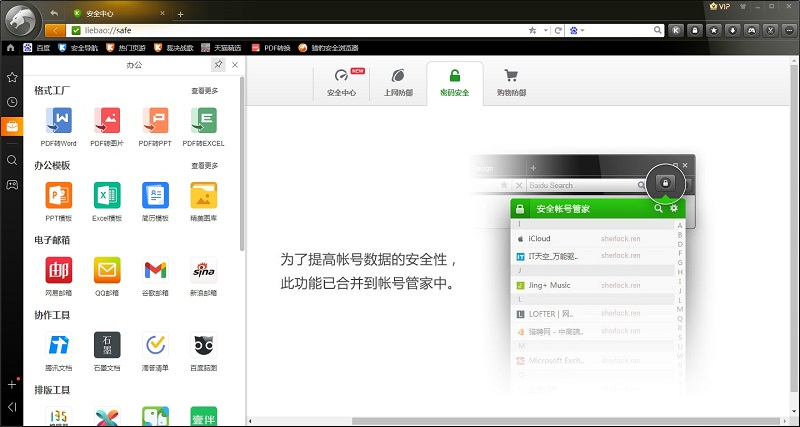
Task: Open 腾讯文档 collaboration tool
Action: [58, 351]
